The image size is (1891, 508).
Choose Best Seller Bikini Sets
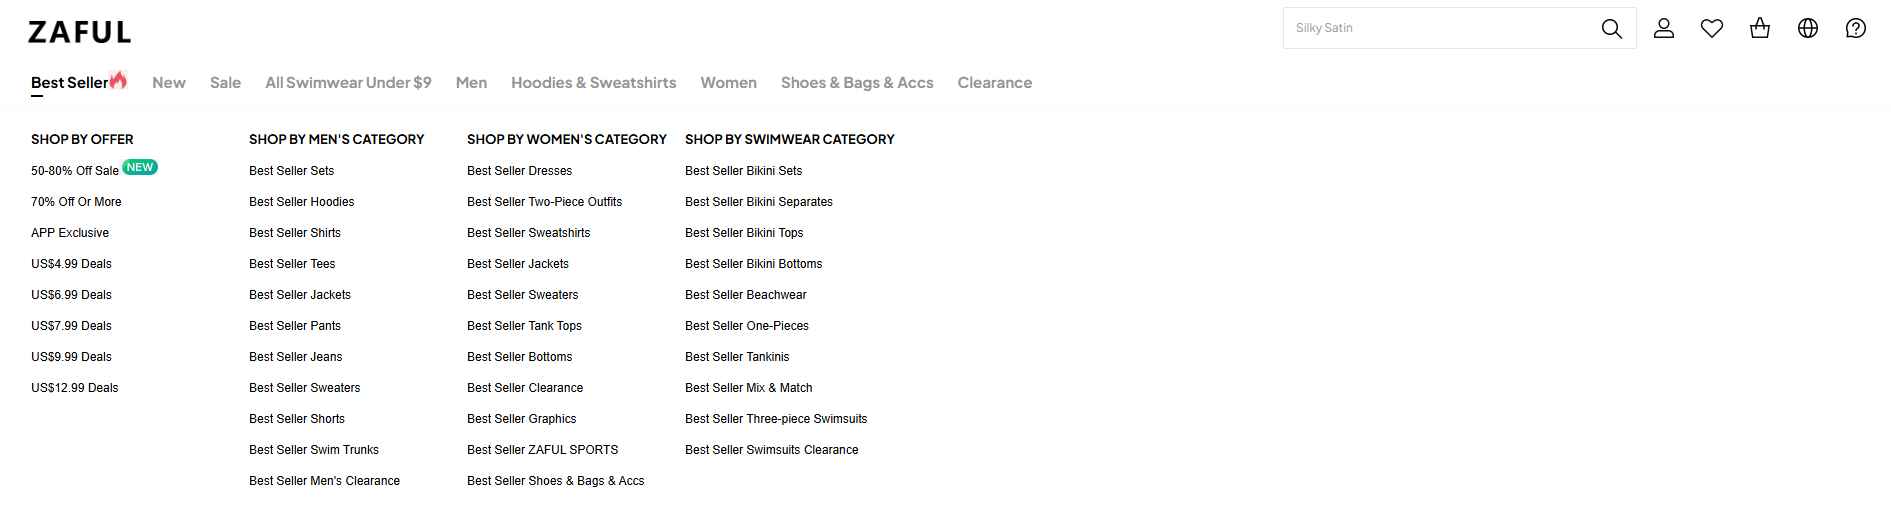point(743,171)
